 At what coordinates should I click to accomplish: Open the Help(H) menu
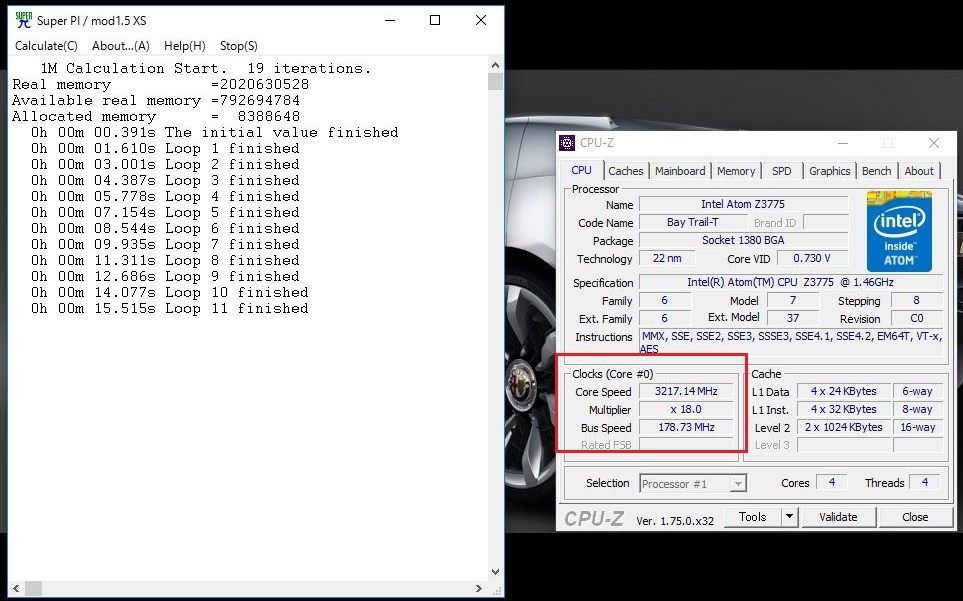click(184, 46)
